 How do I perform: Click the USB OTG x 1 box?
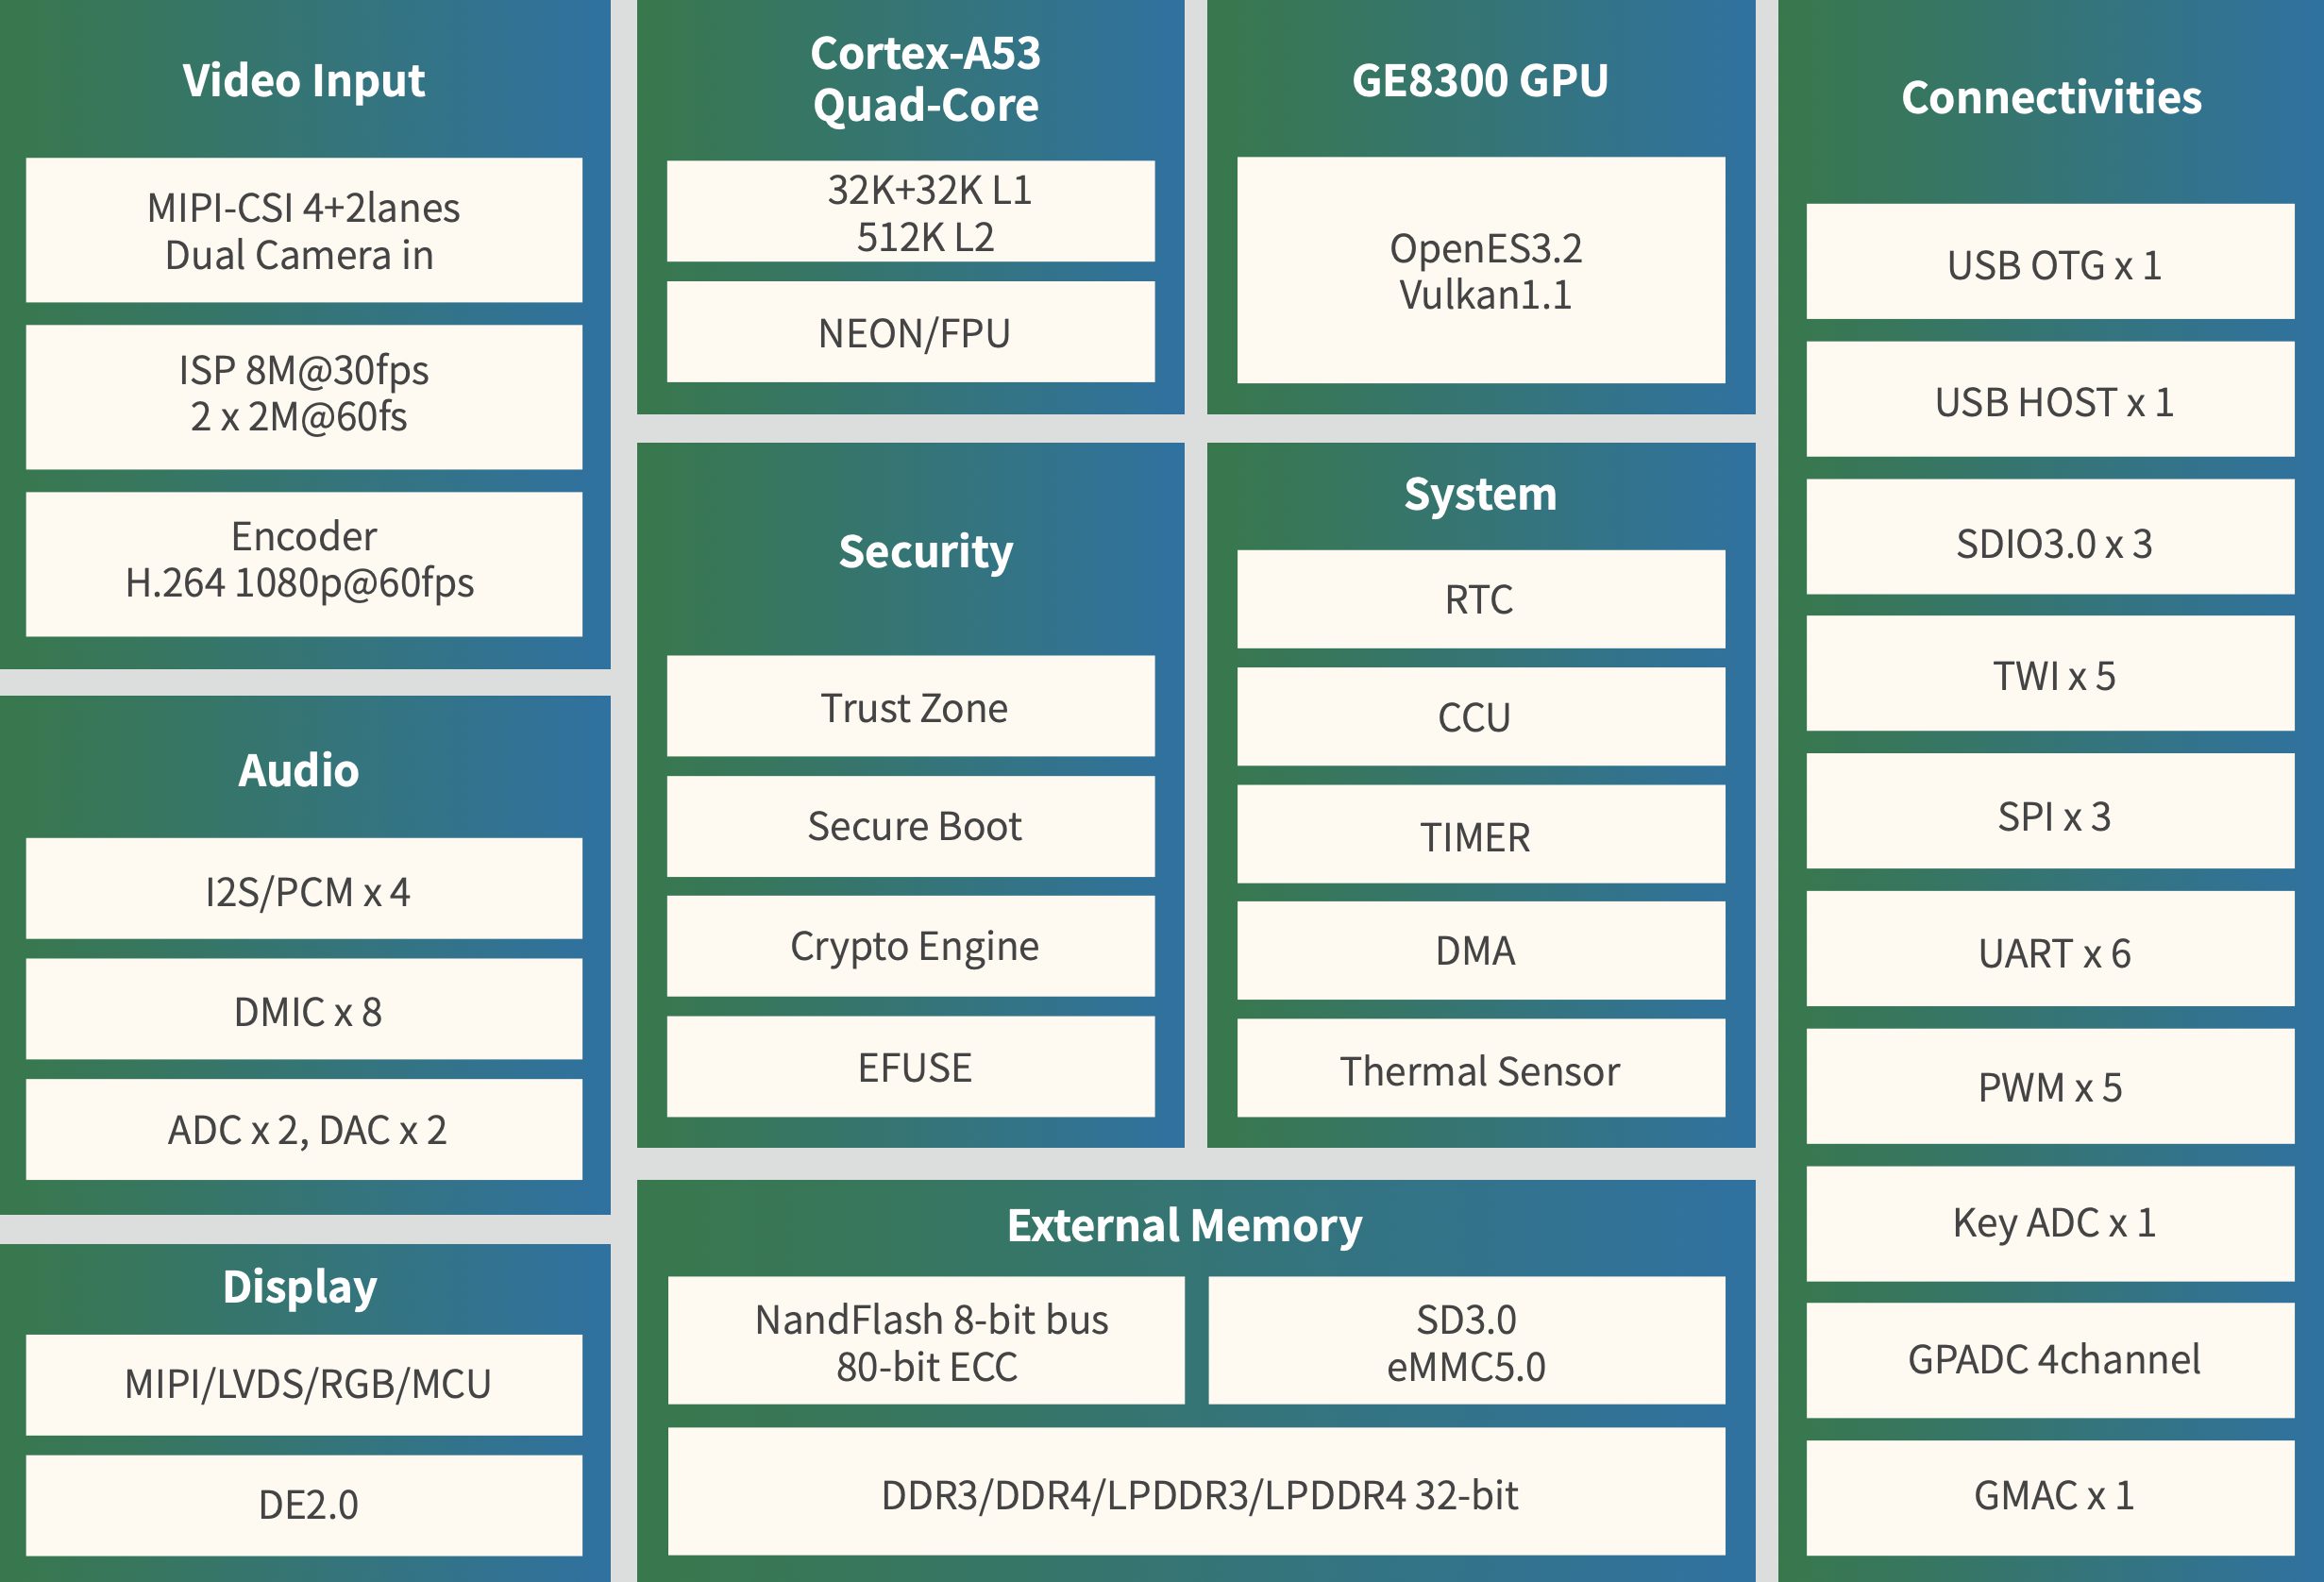[2050, 262]
